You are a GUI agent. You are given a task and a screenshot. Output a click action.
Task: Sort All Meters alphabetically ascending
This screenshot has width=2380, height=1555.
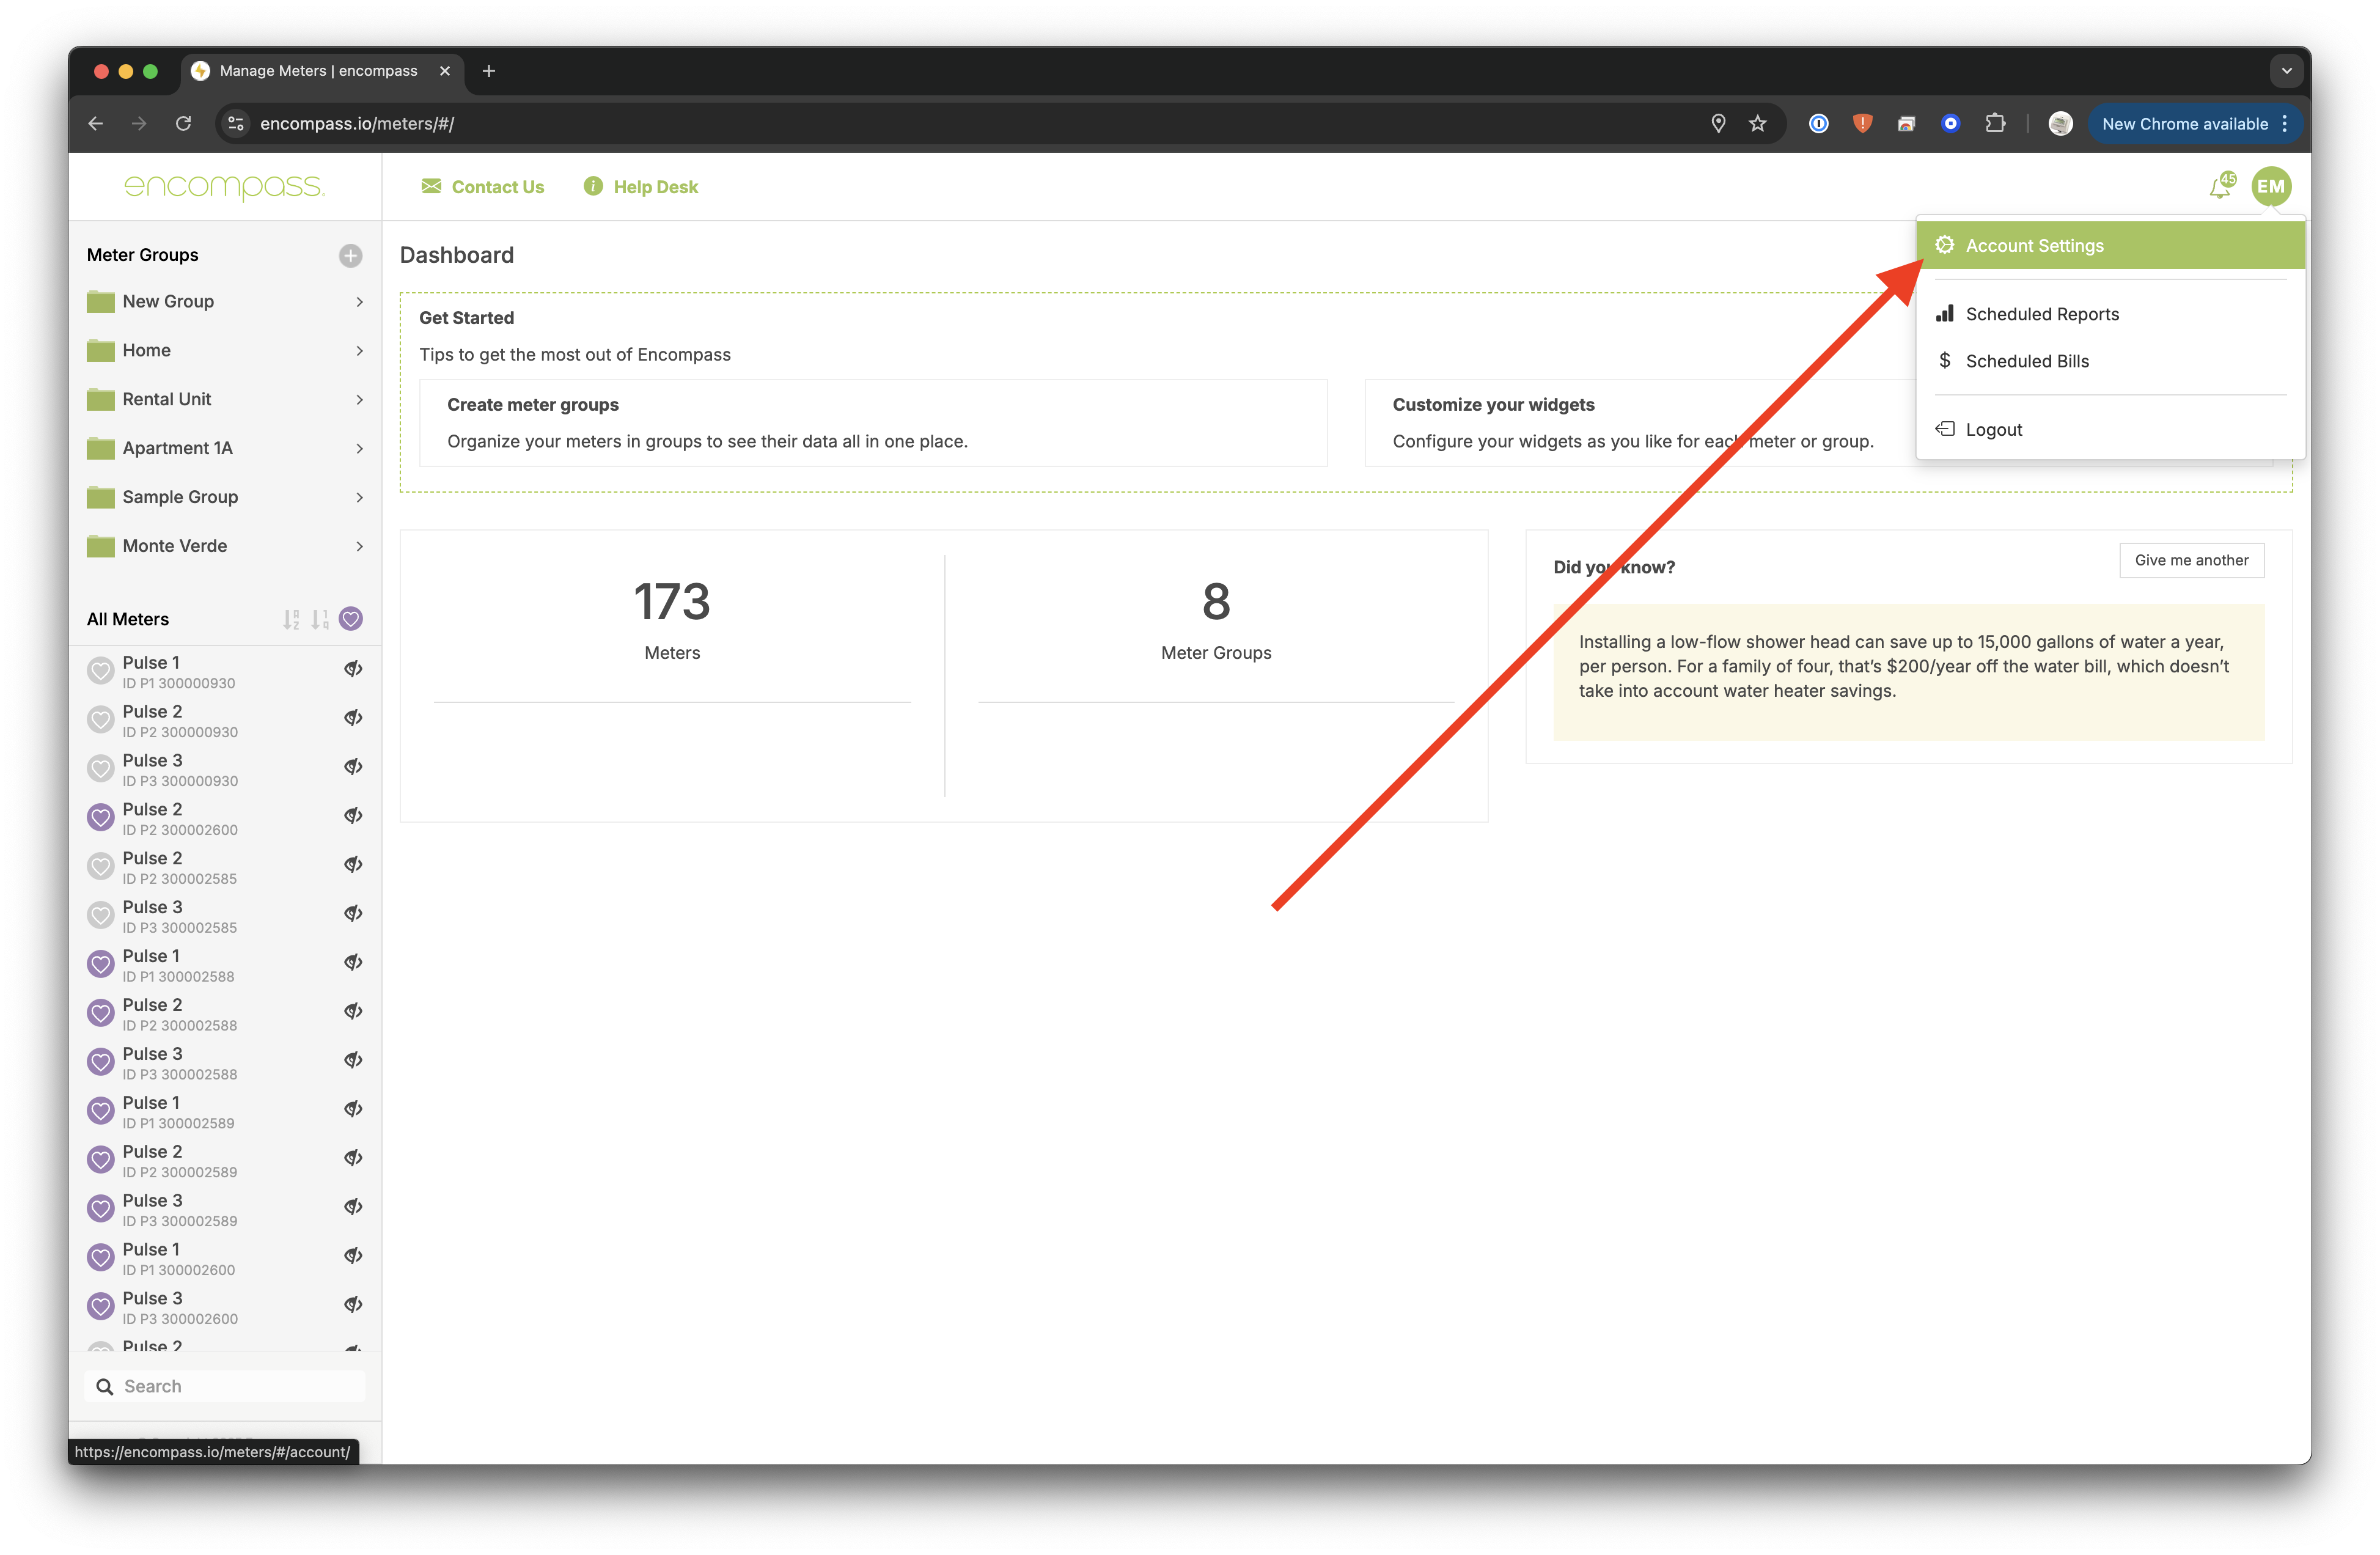click(291, 619)
